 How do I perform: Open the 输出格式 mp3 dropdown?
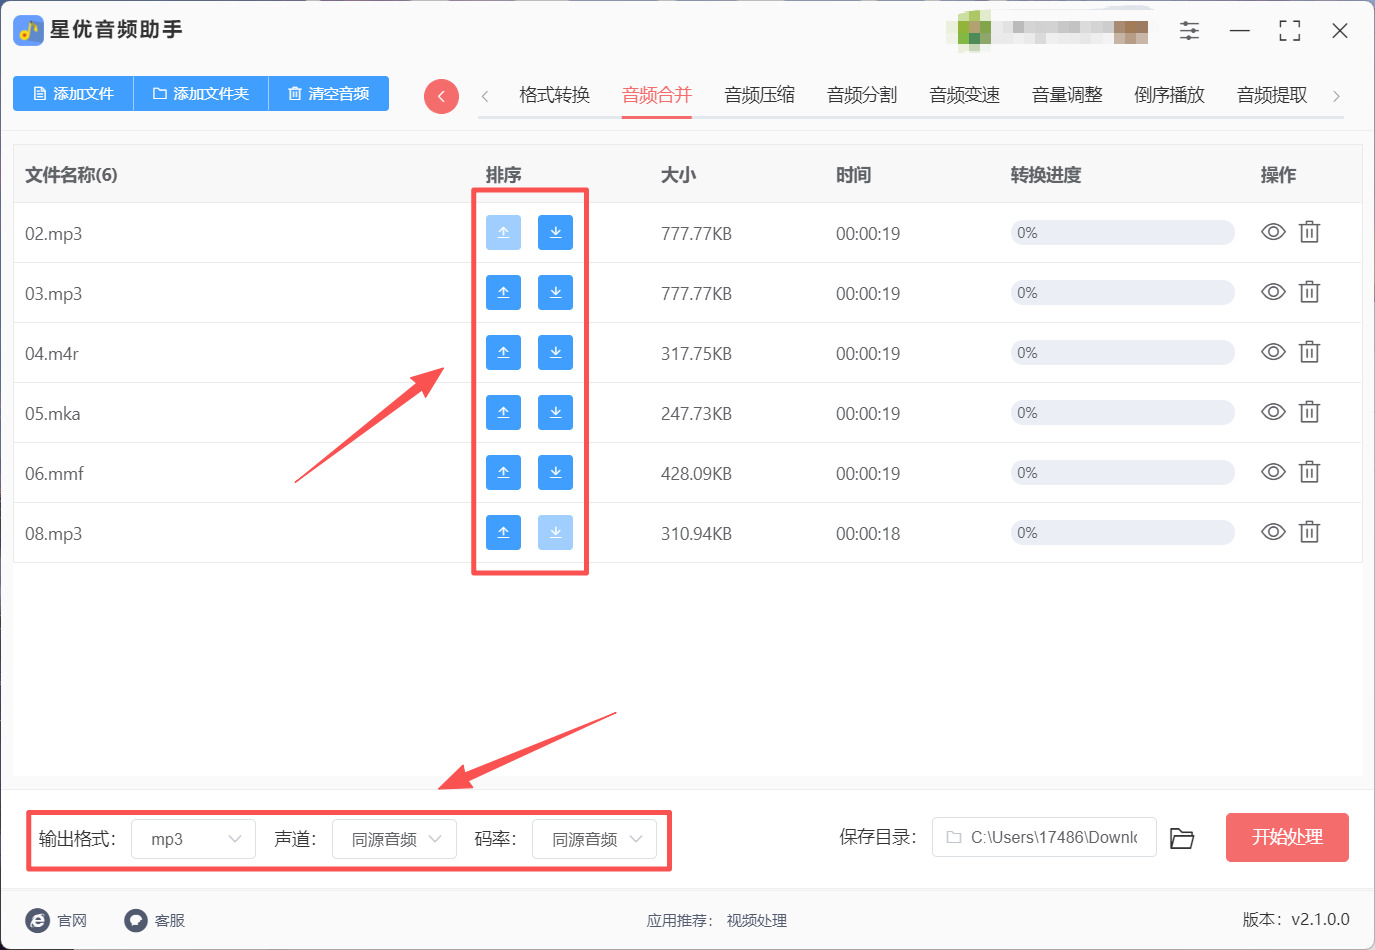click(x=194, y=839)
